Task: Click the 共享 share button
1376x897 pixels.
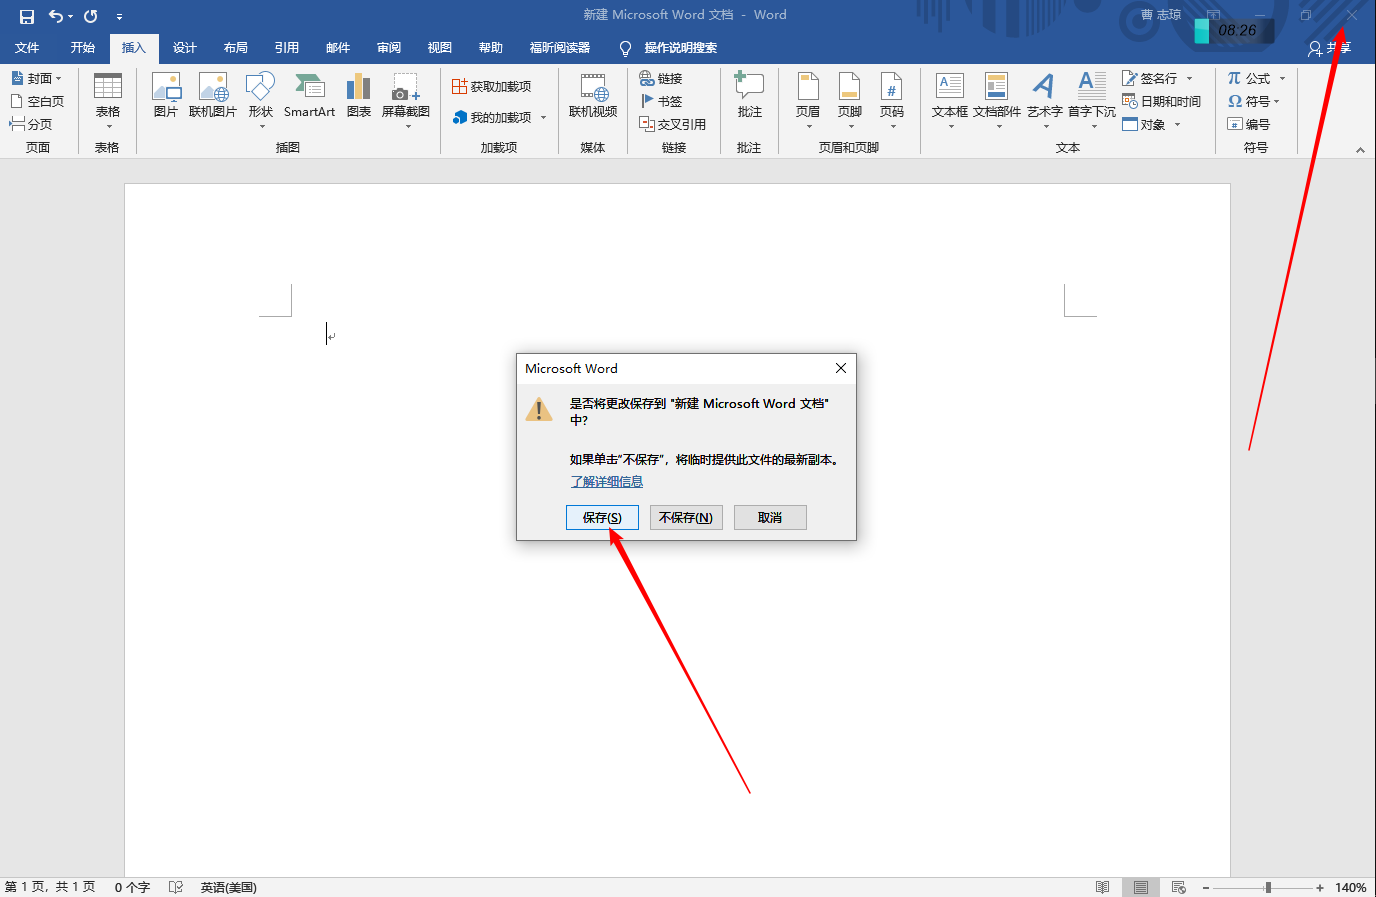Action: pos(1330,48)
